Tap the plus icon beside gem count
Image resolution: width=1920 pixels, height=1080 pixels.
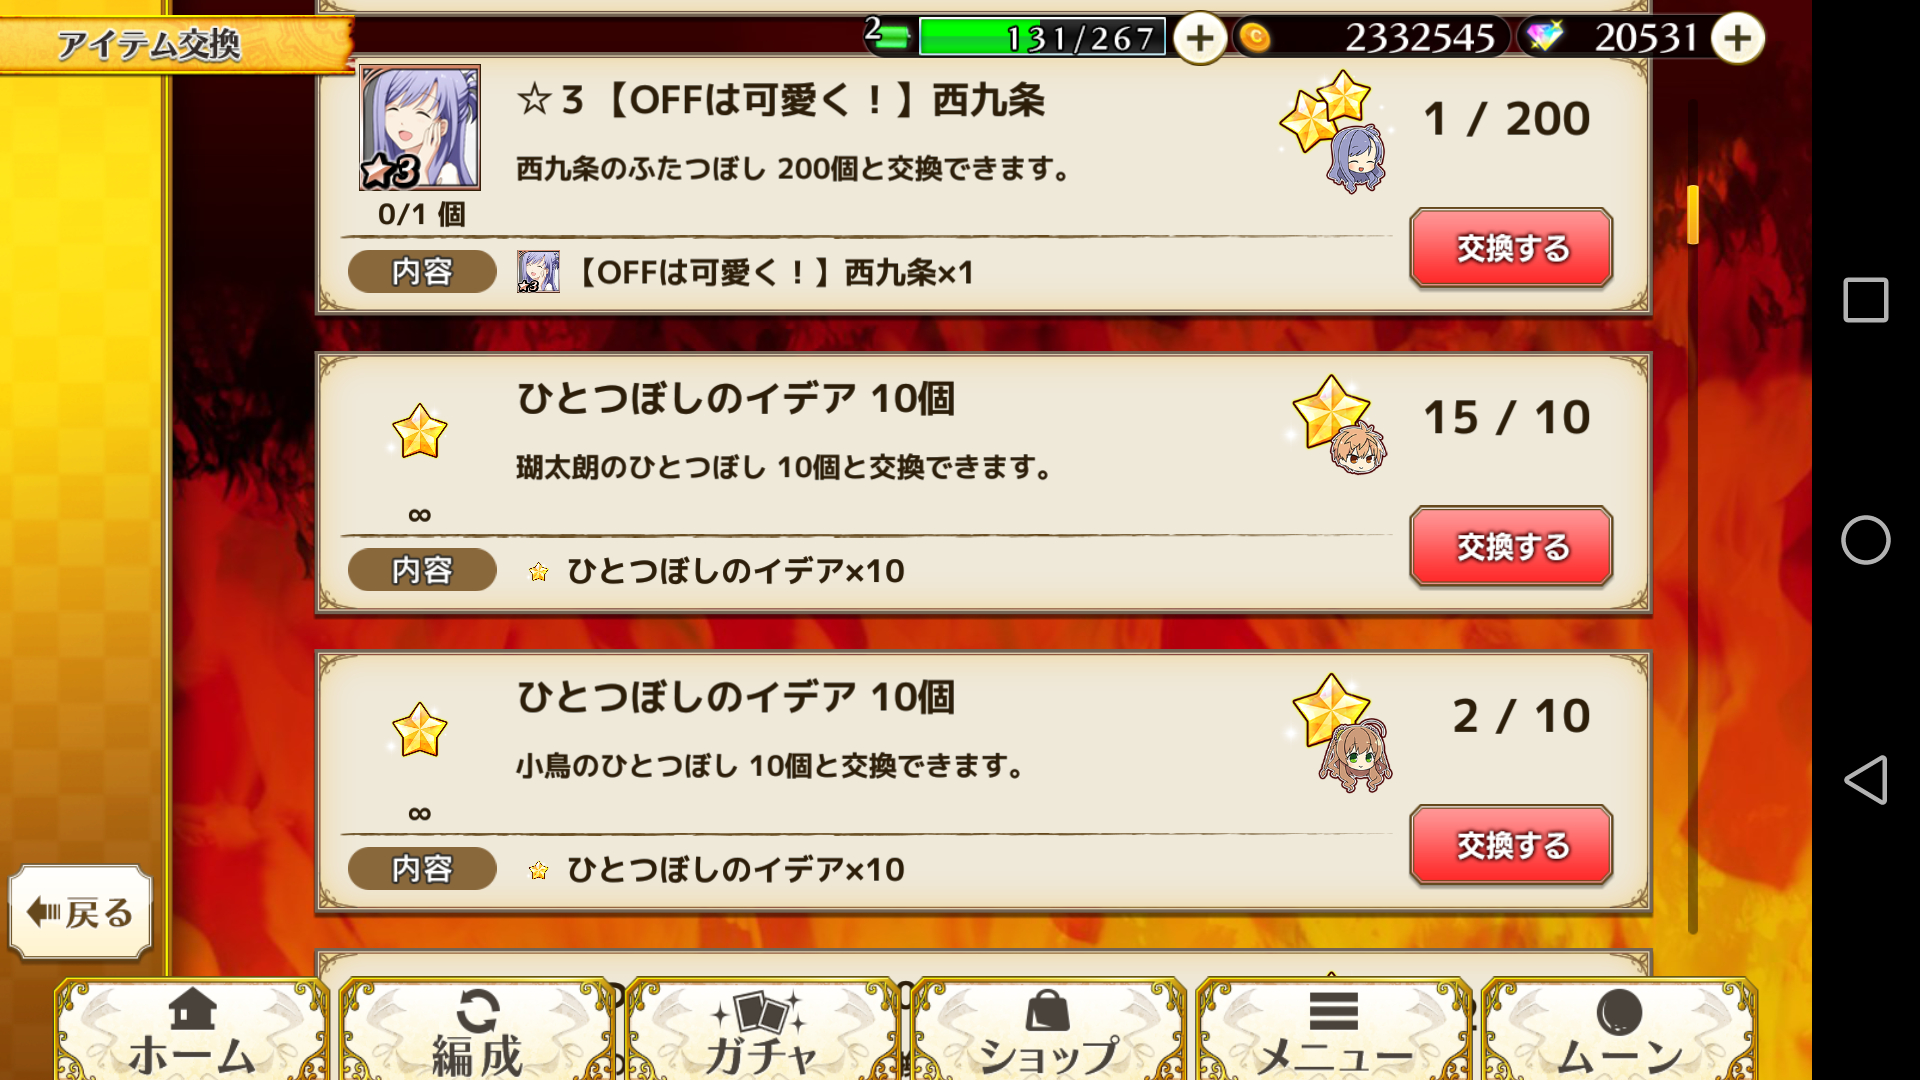(1737, 39)
